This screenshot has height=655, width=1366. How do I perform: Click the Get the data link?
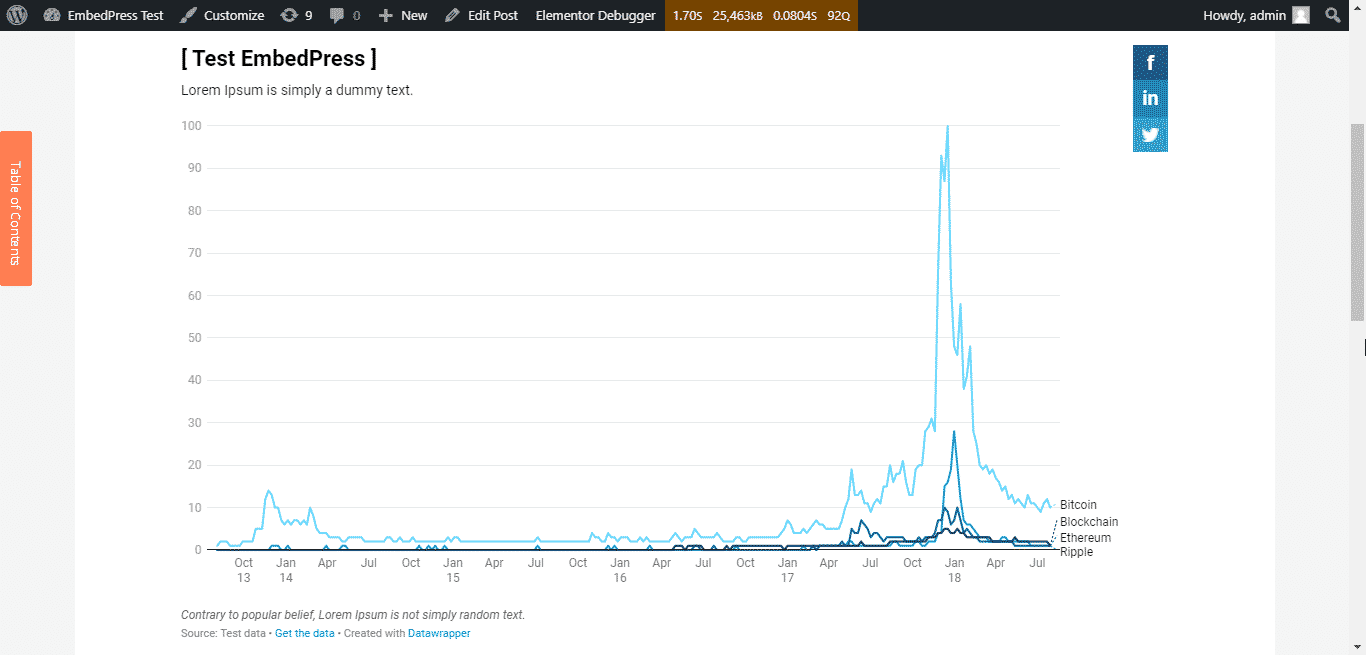coord(305,633)
